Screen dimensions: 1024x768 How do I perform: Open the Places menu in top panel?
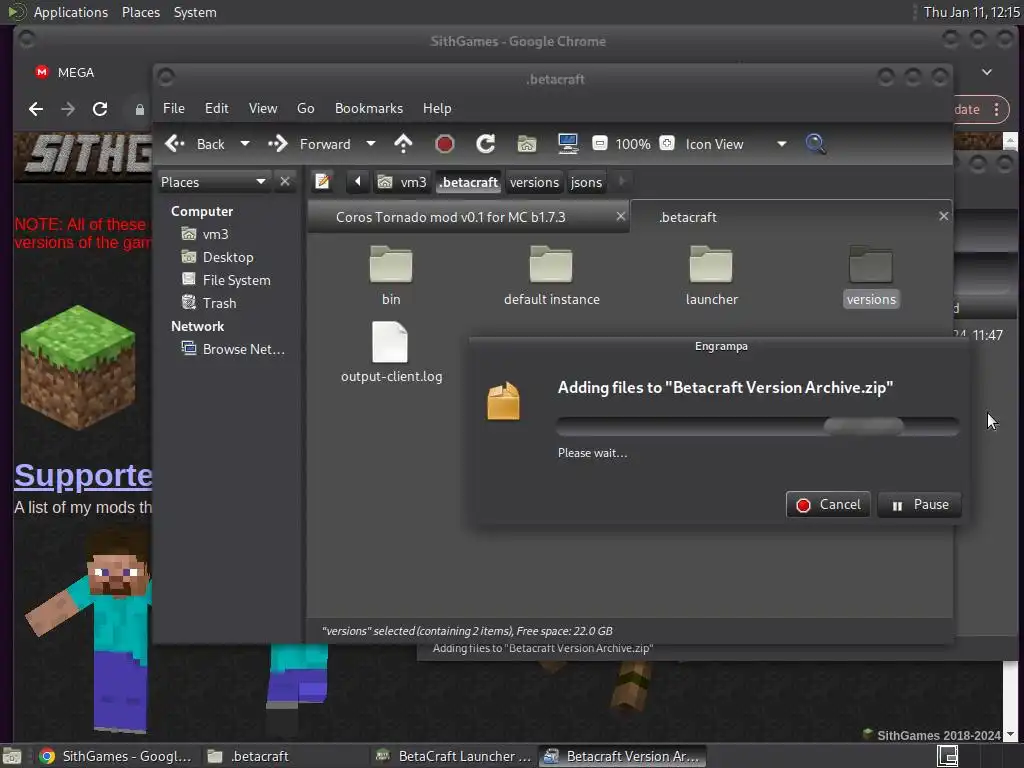pos(141,12)
